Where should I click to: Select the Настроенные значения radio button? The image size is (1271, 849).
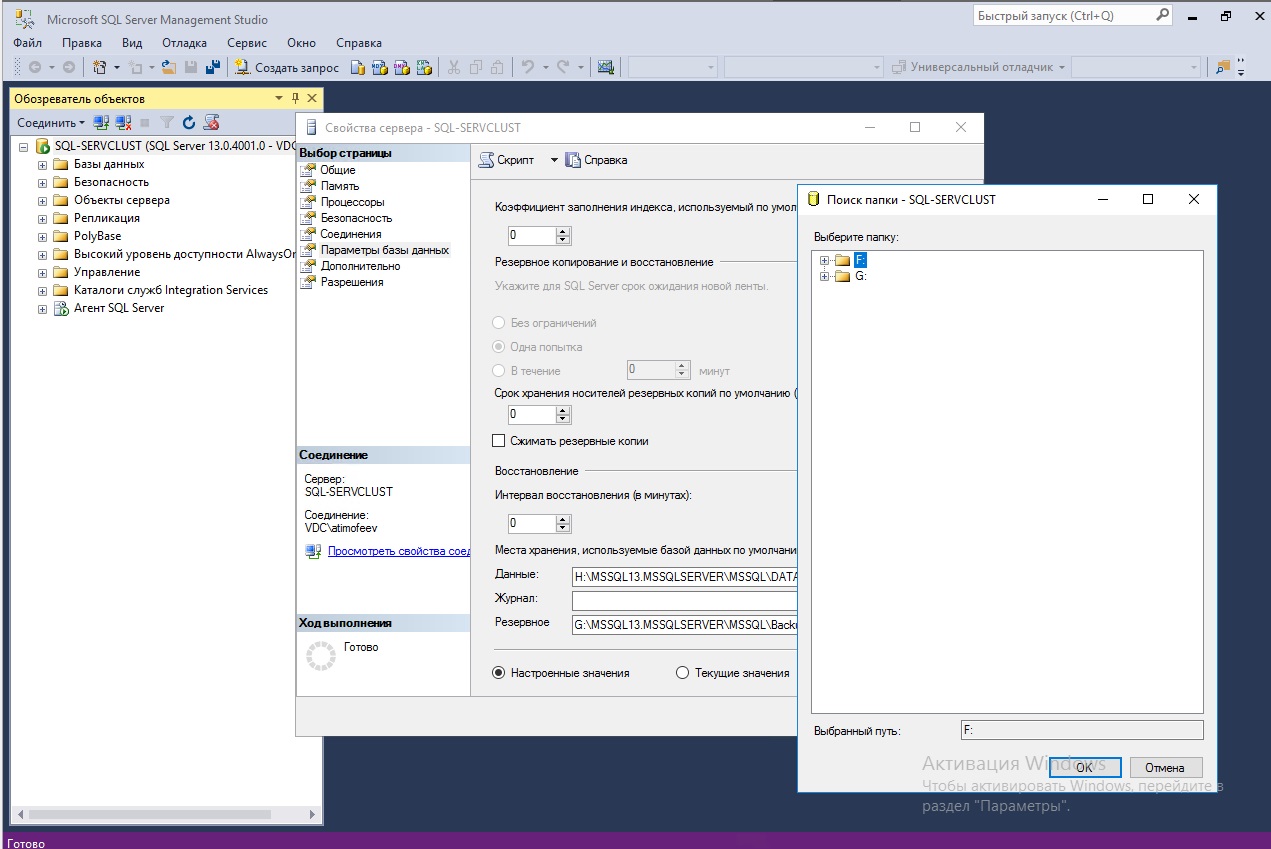tap(498, 672)
